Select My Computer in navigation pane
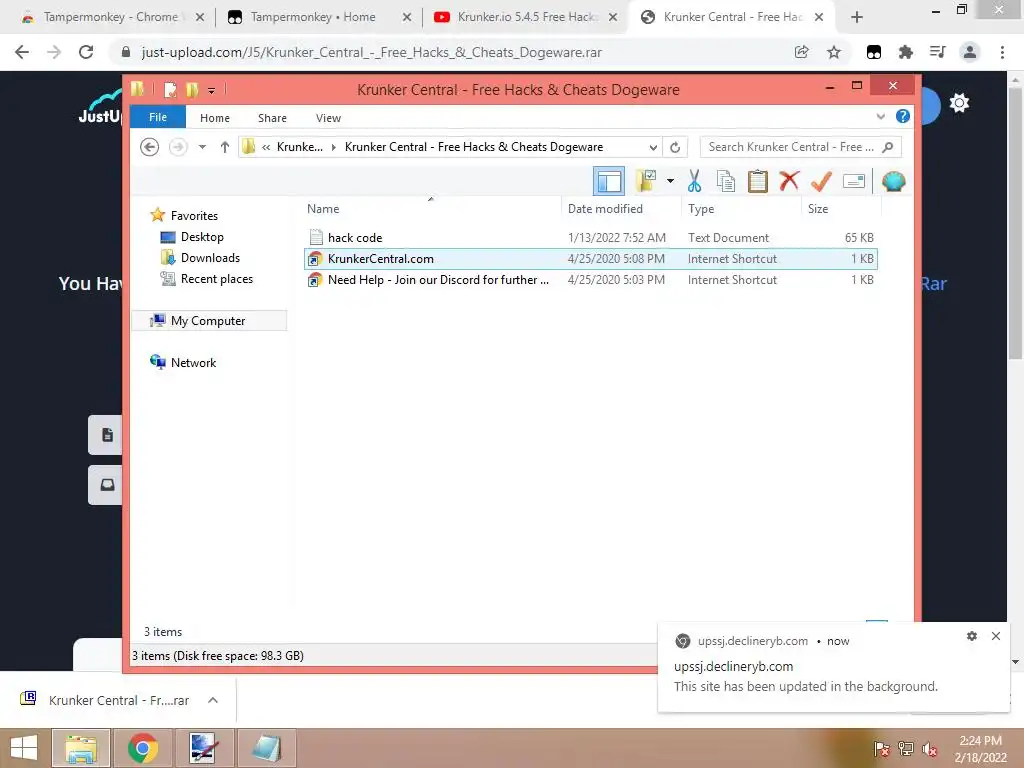The width and height of the screenshot is (1024, 768). click(208, 321)
